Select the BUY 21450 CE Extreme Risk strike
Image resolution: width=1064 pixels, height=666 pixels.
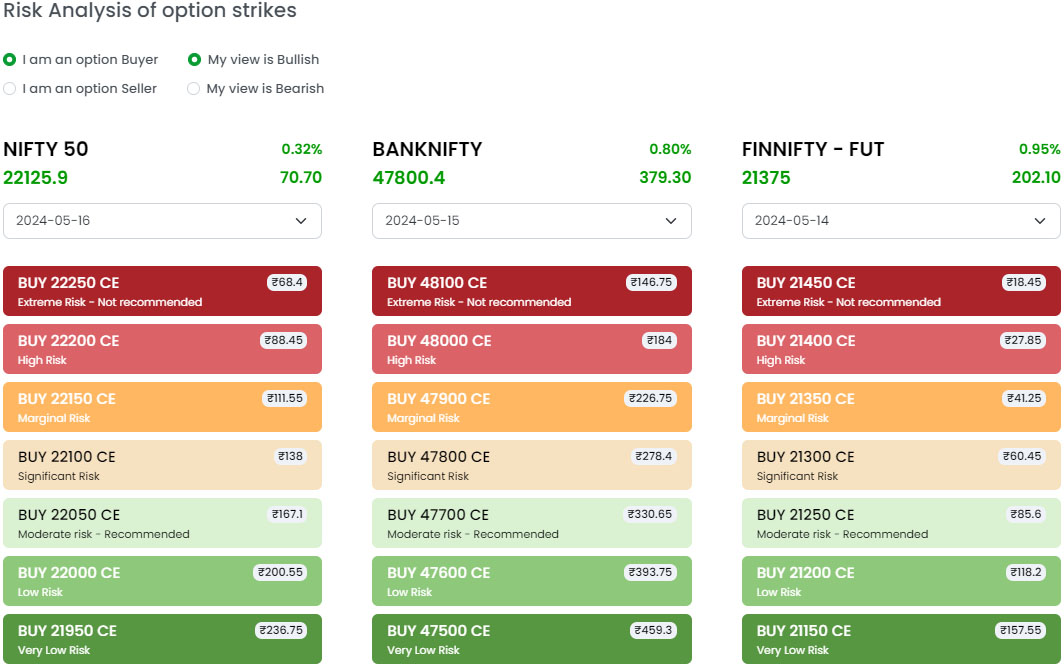[900, 290]
